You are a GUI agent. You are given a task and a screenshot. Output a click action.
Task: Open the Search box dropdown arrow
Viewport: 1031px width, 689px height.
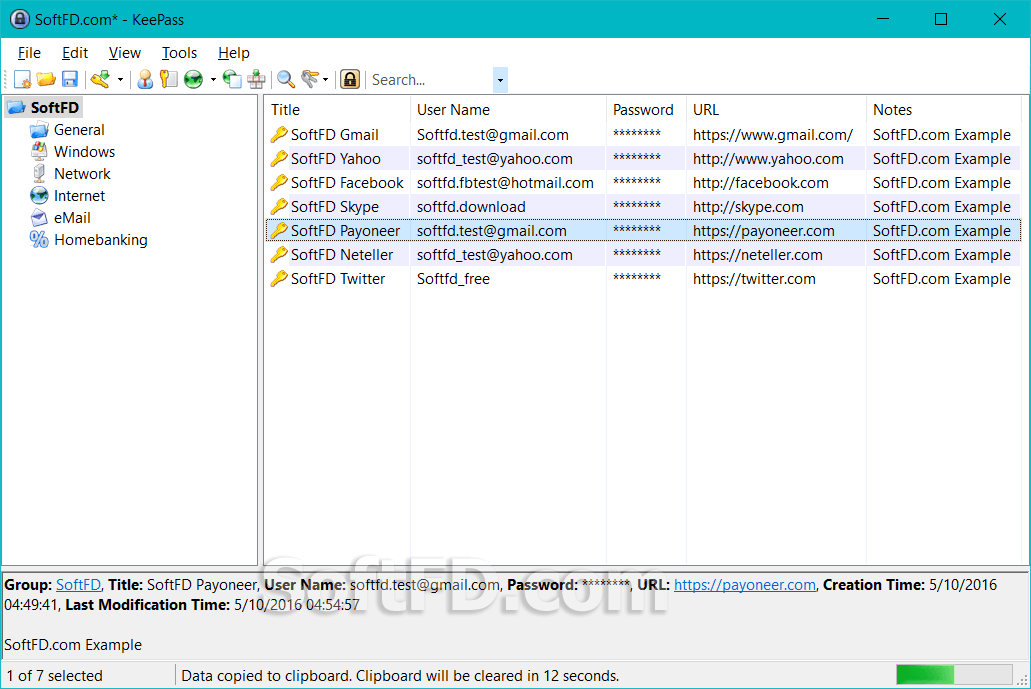(x=500, y=80)
